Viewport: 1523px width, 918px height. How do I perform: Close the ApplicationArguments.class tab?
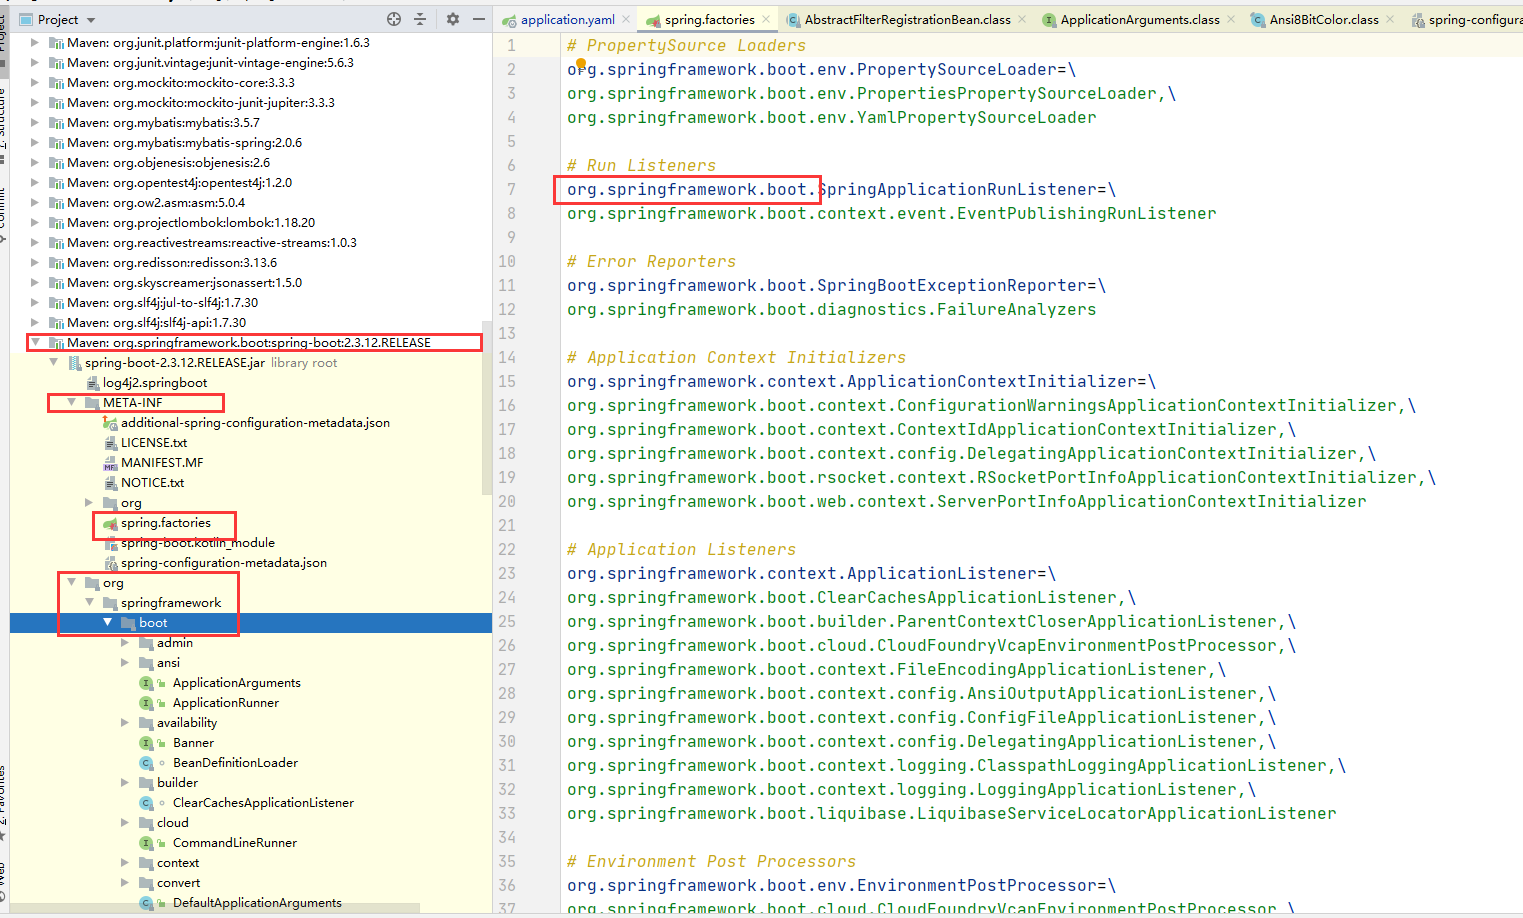tap(1231, 19)
